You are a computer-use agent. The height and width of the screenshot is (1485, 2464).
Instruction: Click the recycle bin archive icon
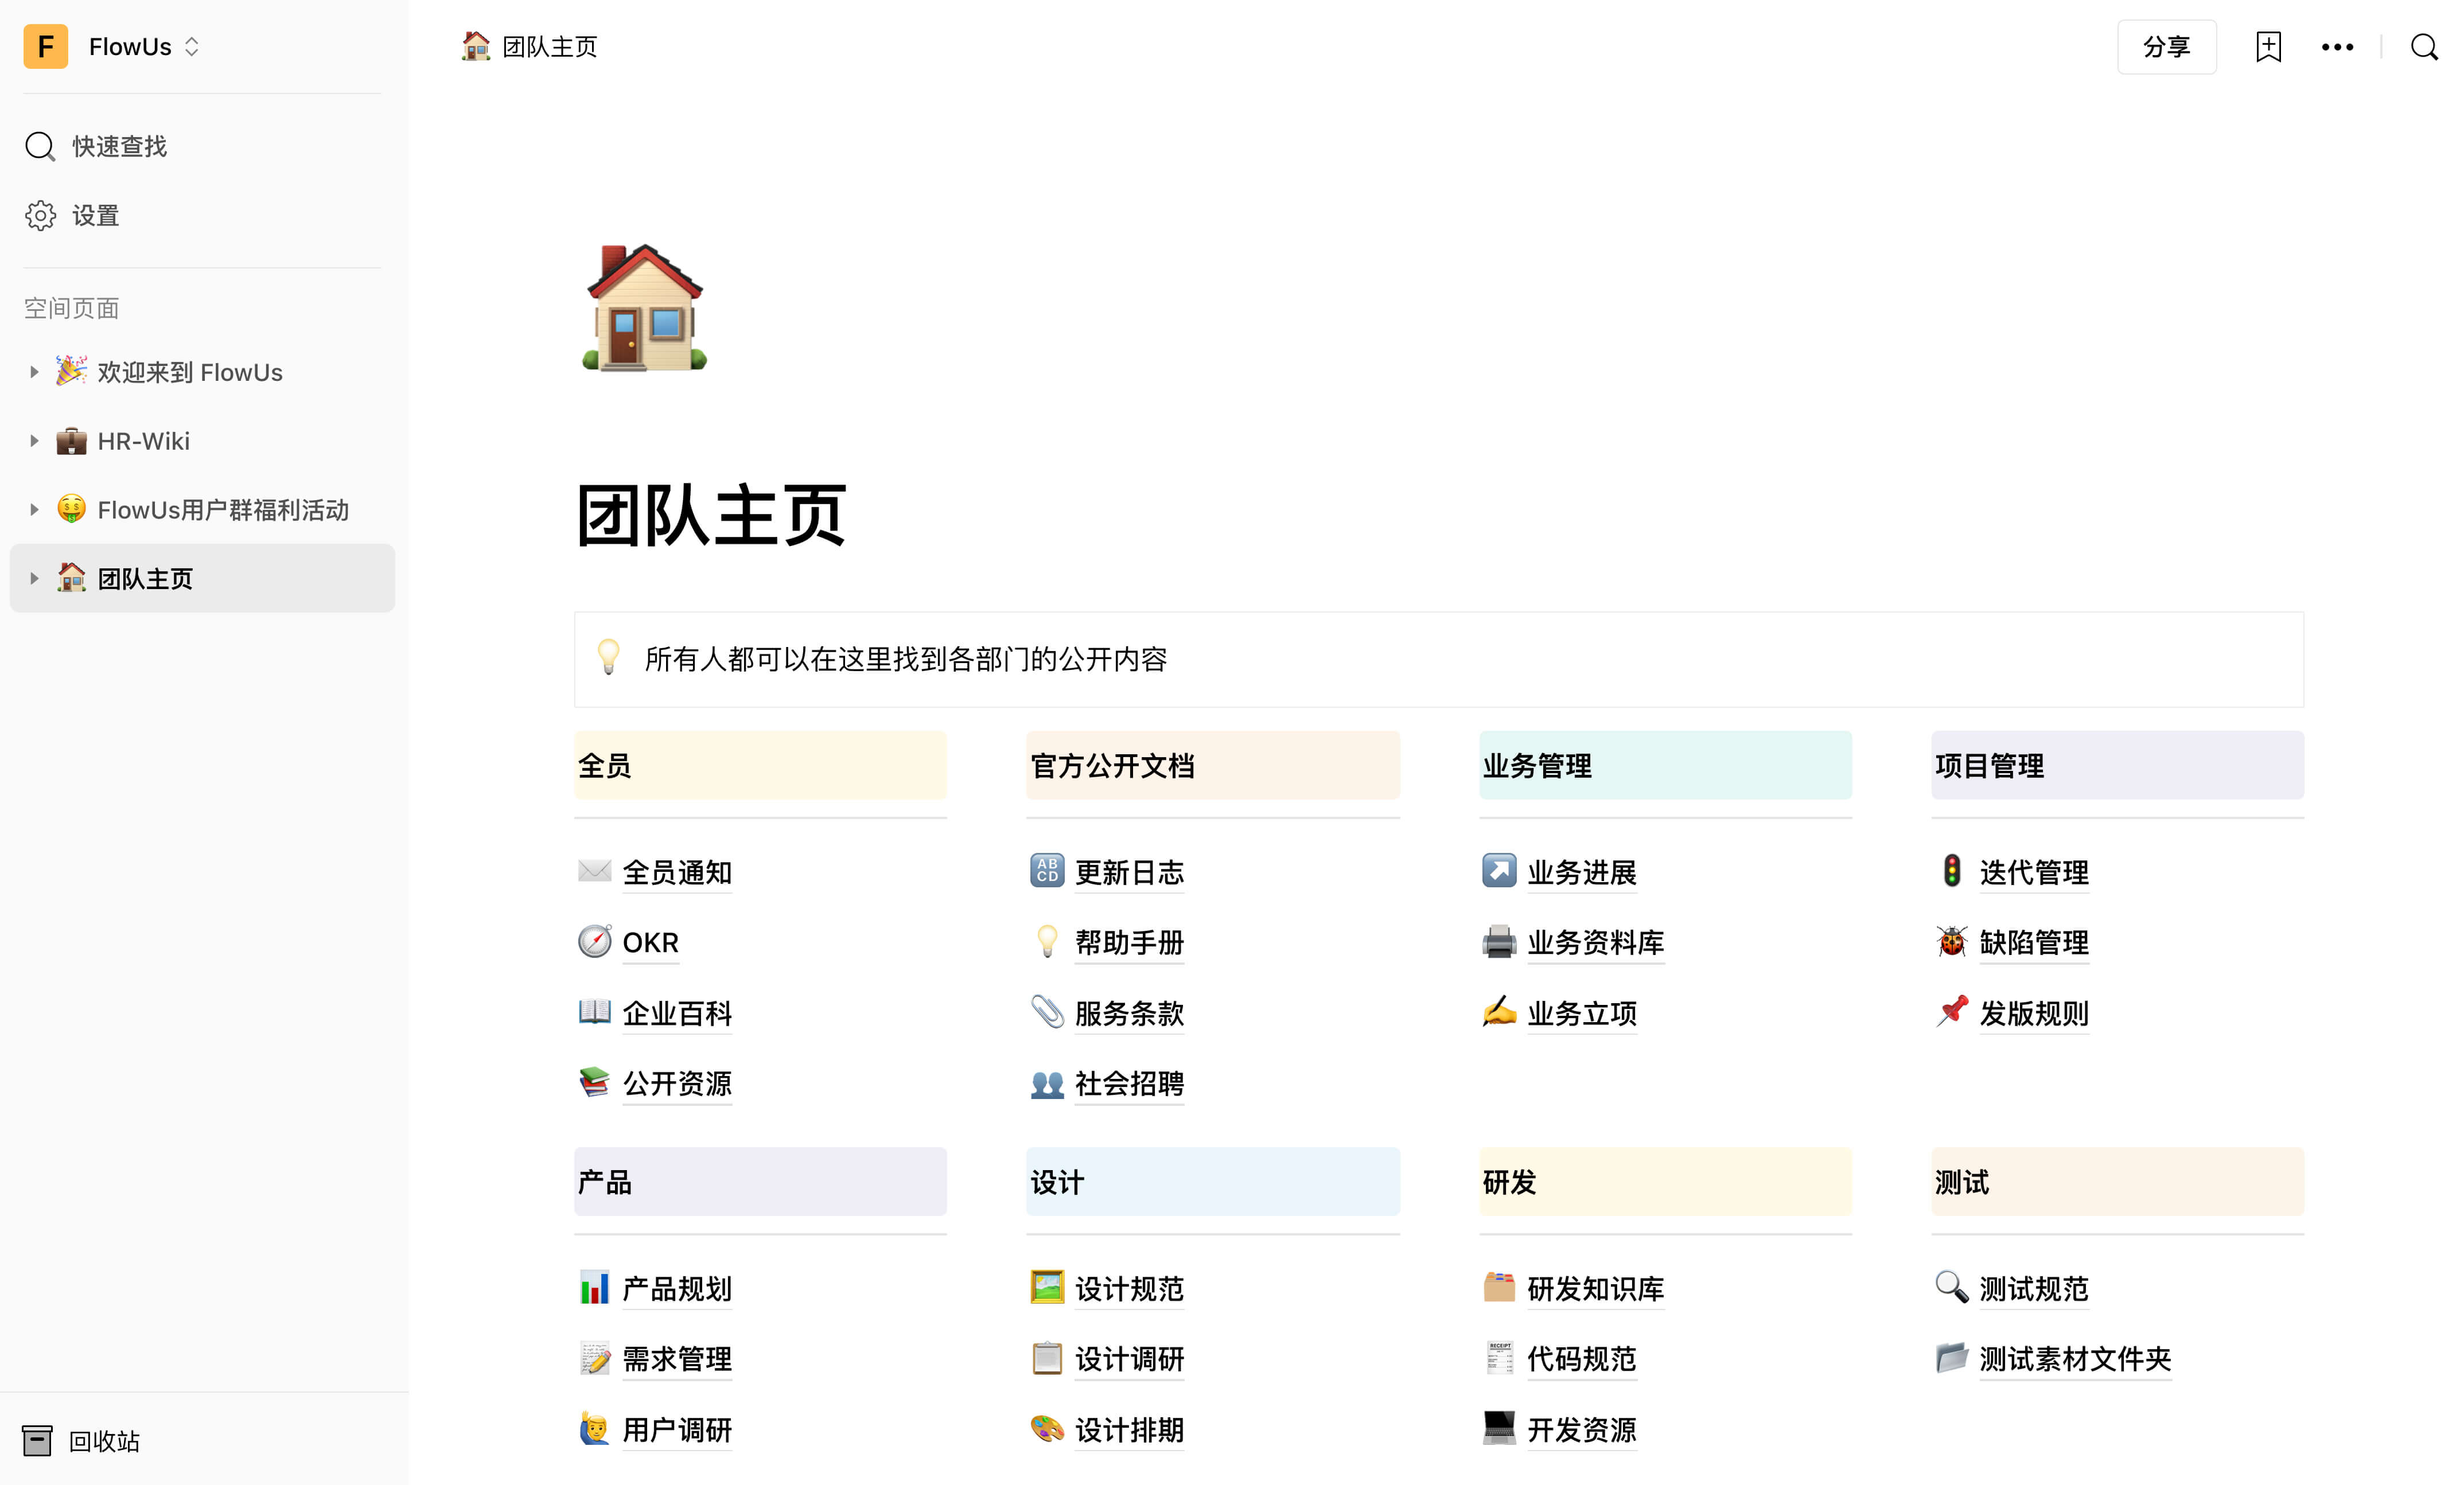[x=37, y=1441]
